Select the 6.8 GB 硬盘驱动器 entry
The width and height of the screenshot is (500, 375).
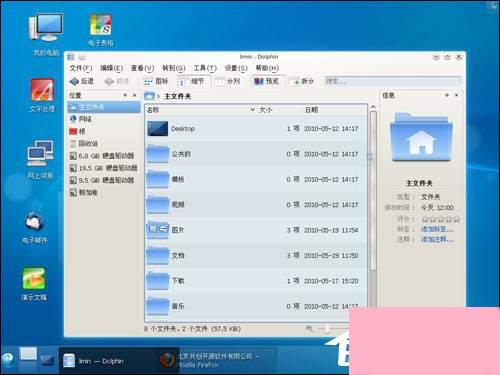click(x=104, y=156)
